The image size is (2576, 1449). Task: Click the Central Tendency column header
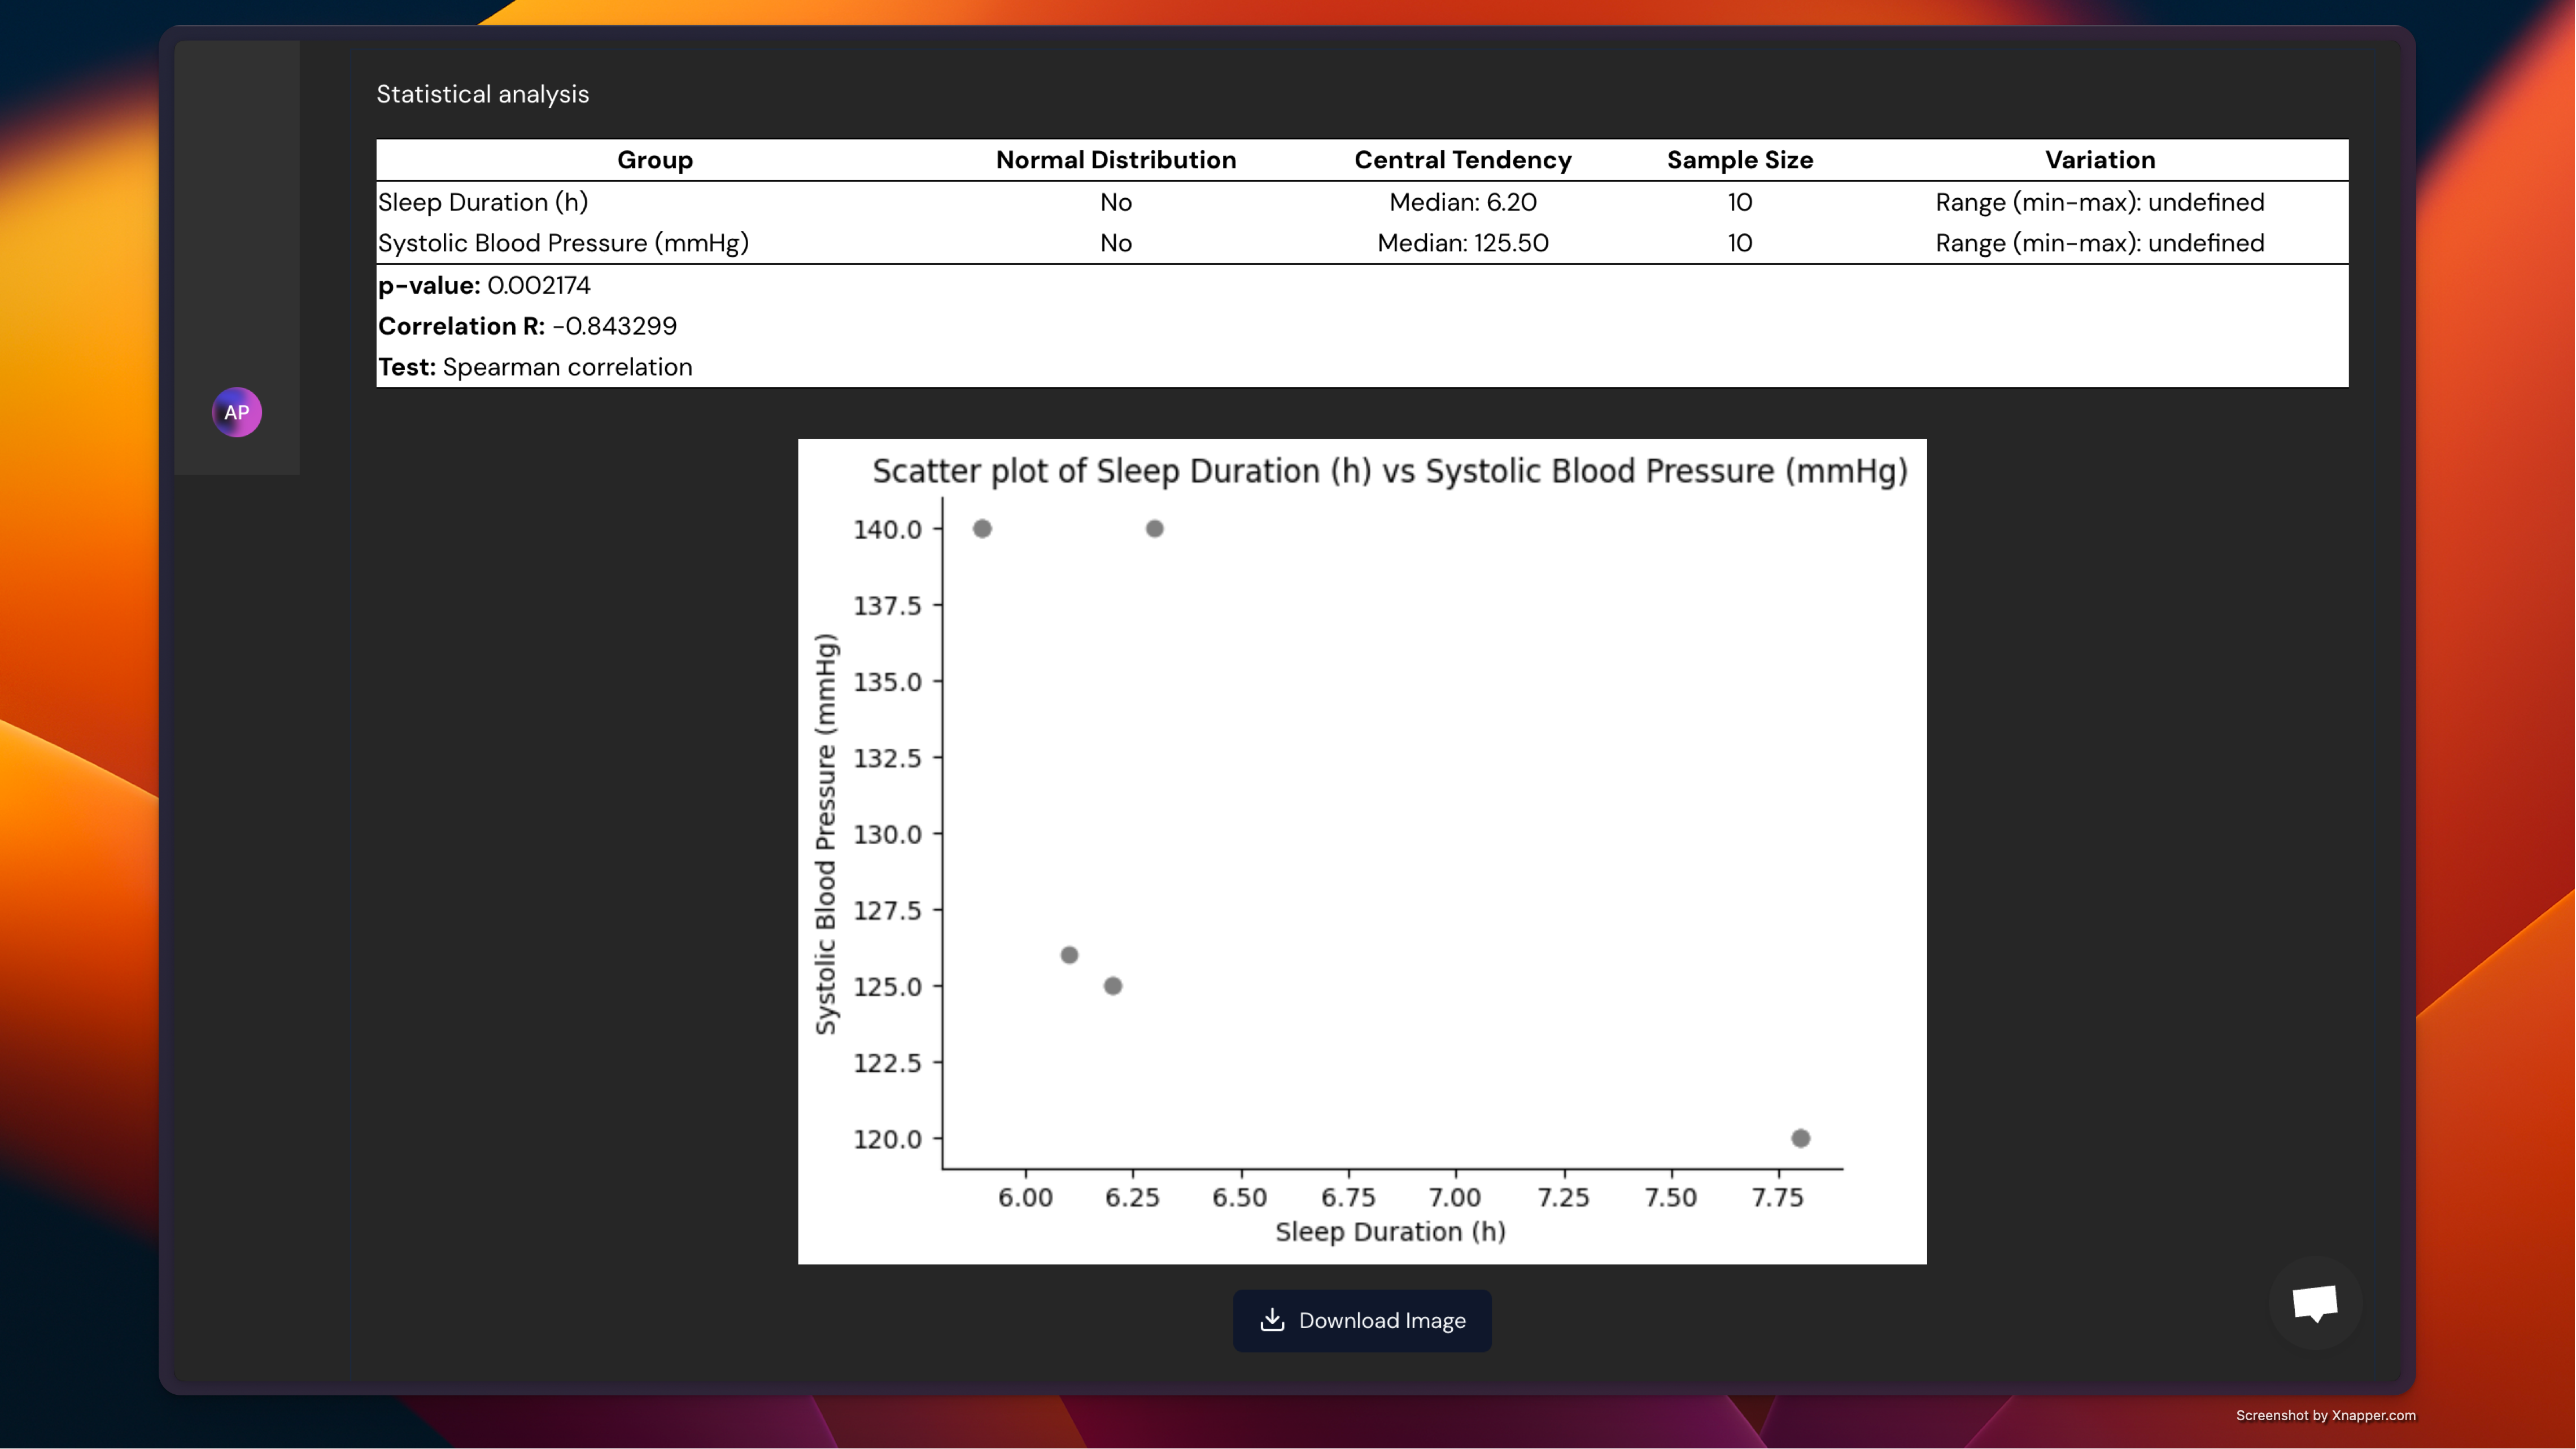pyautogui.click(x=1462, y=160)
